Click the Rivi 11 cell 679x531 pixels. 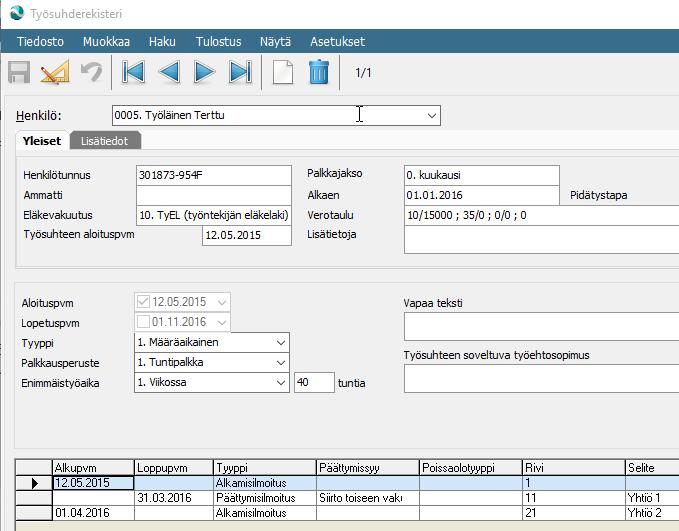[x=574, y=498]
